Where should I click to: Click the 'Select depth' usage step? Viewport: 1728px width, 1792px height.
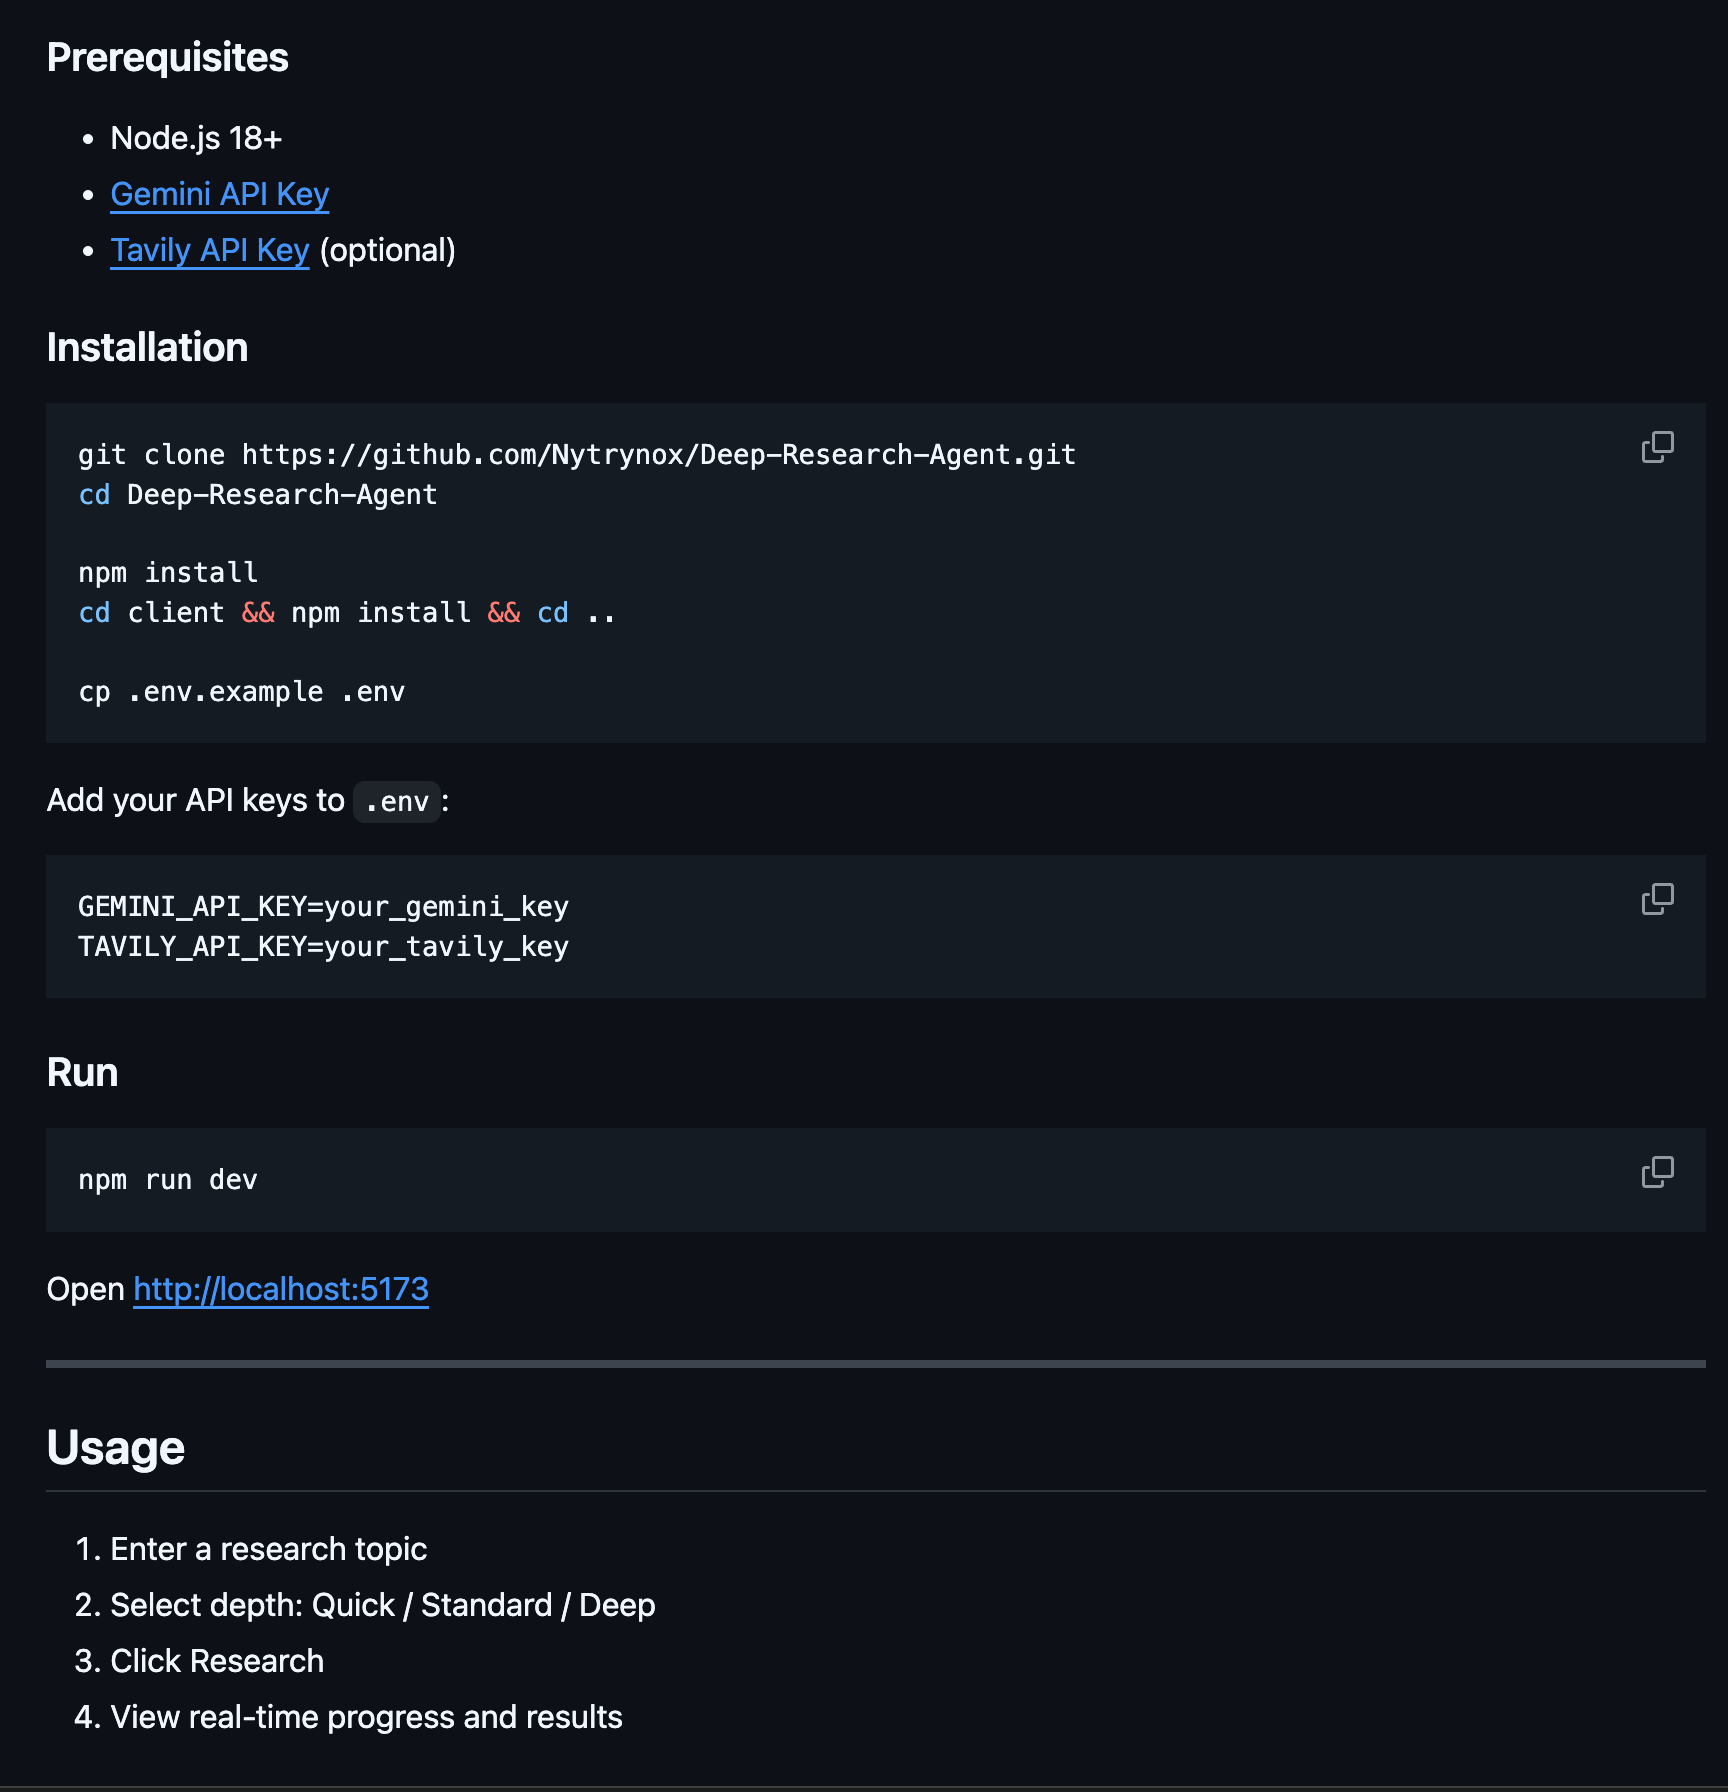[x=382, y=1605]
